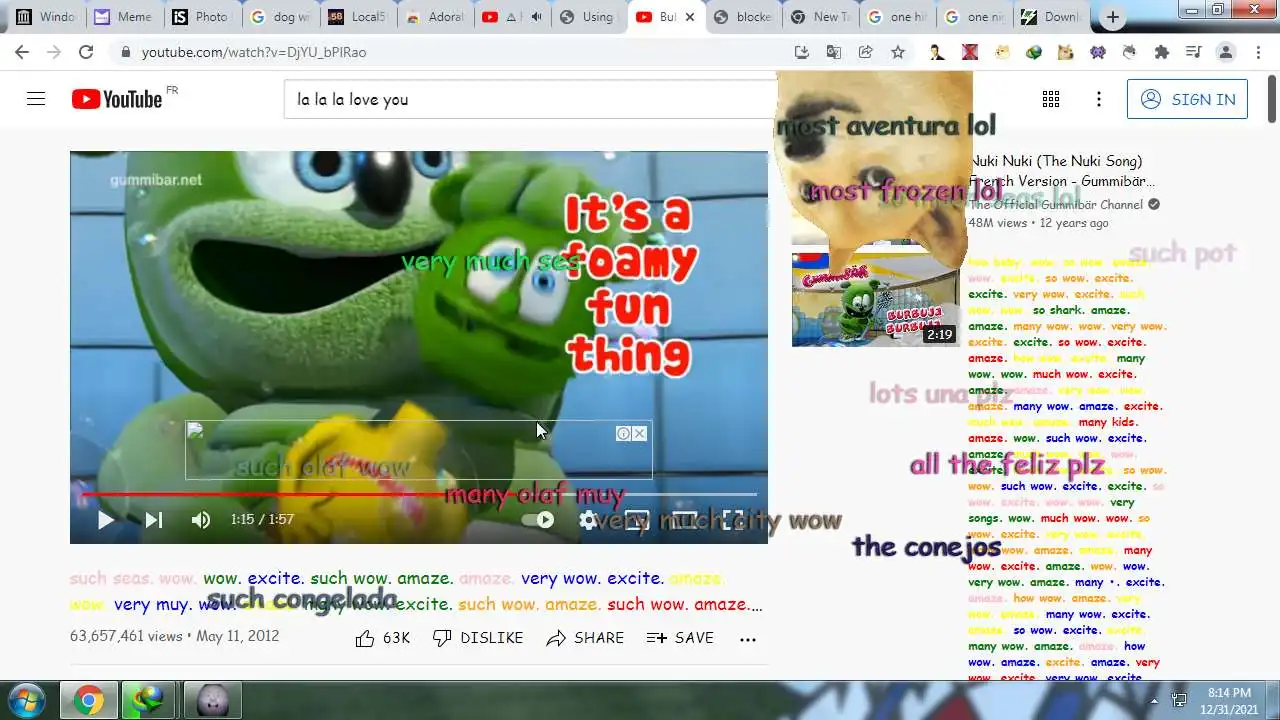Click the DISLIKE button
1280x720 pixels.
coord(478,638)
